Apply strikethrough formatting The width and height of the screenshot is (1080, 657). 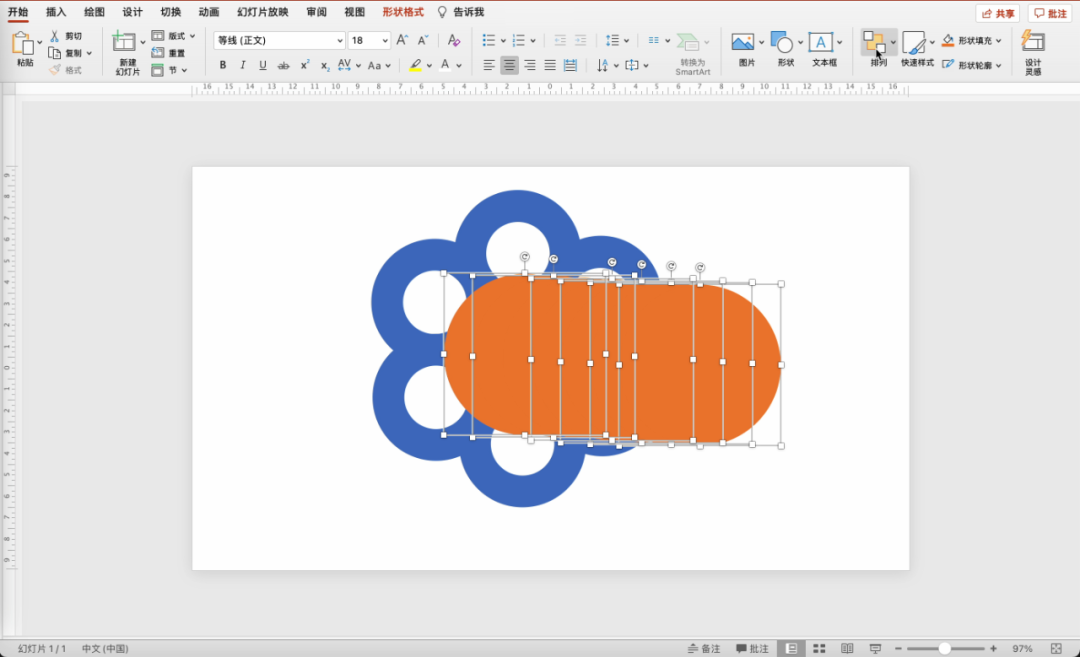tap(283, 65)
